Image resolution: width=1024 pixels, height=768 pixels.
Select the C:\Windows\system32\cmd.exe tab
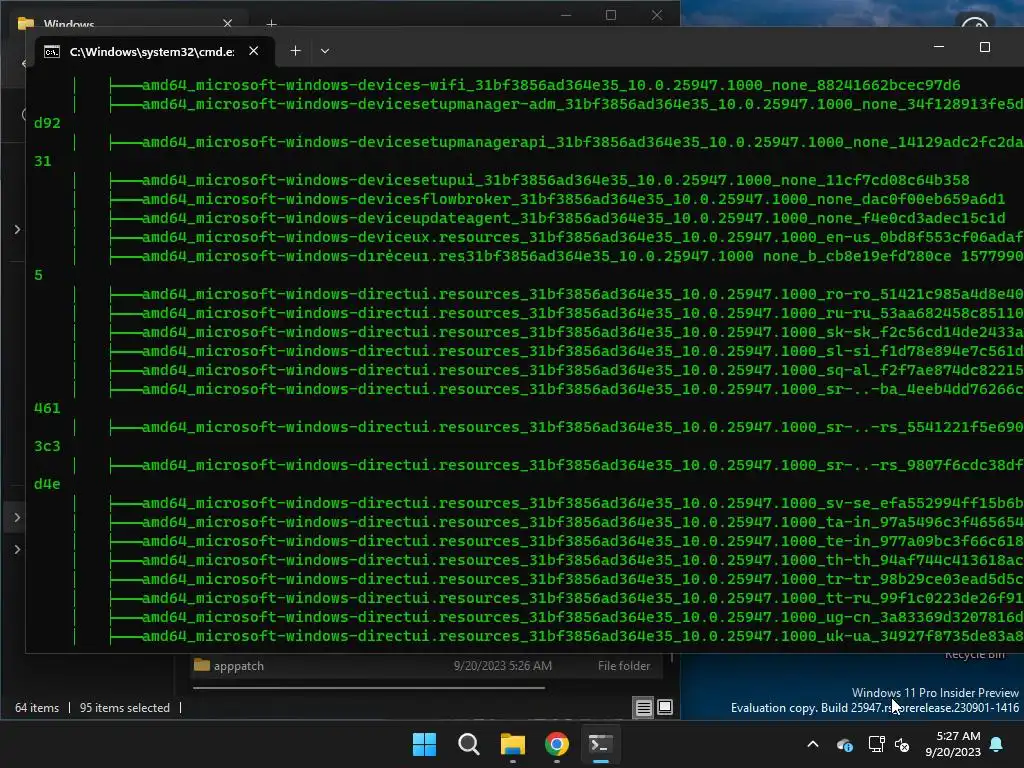pyautogui.click(x=152, y=52)
